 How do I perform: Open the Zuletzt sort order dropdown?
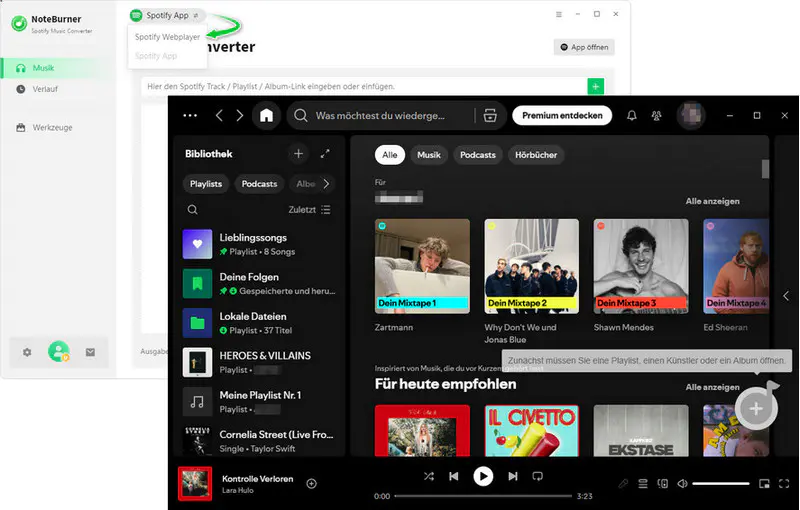309,210
